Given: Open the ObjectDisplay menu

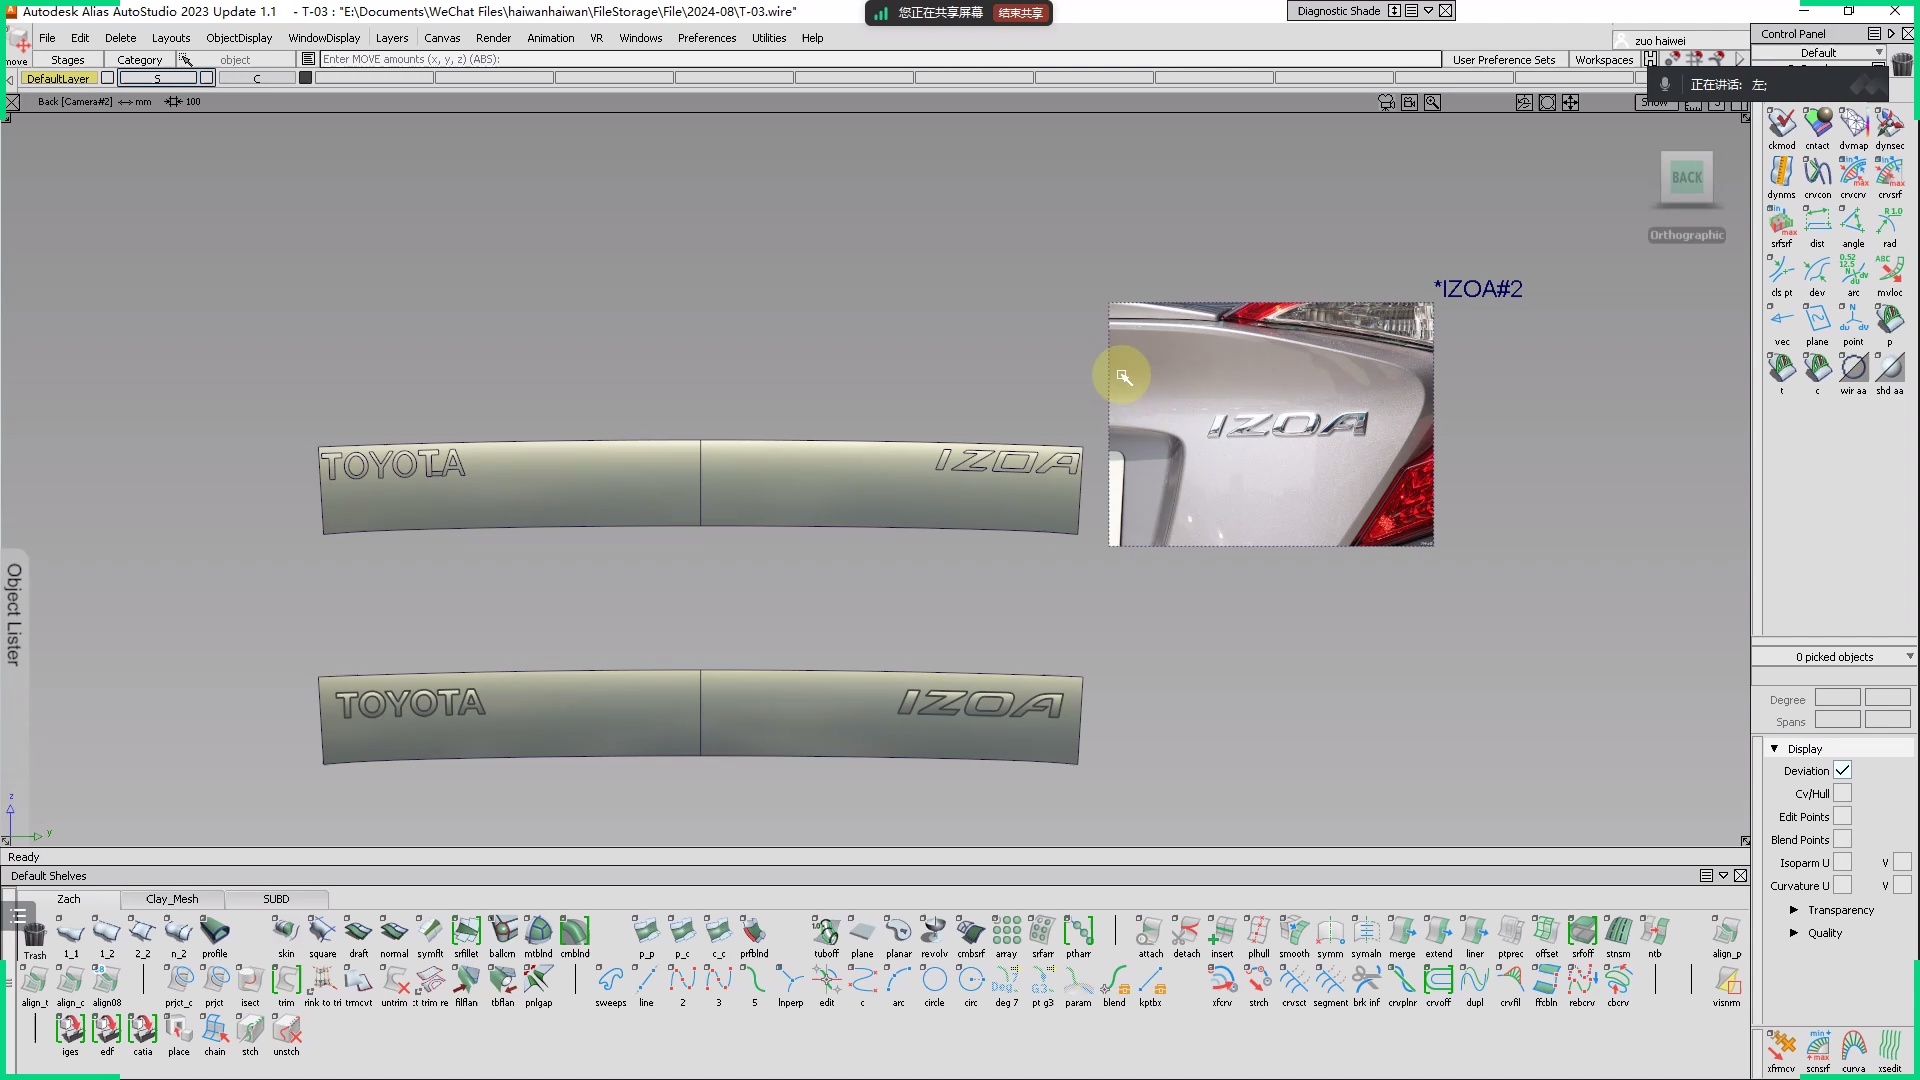Looking at the screenshot, I should 239,38.
